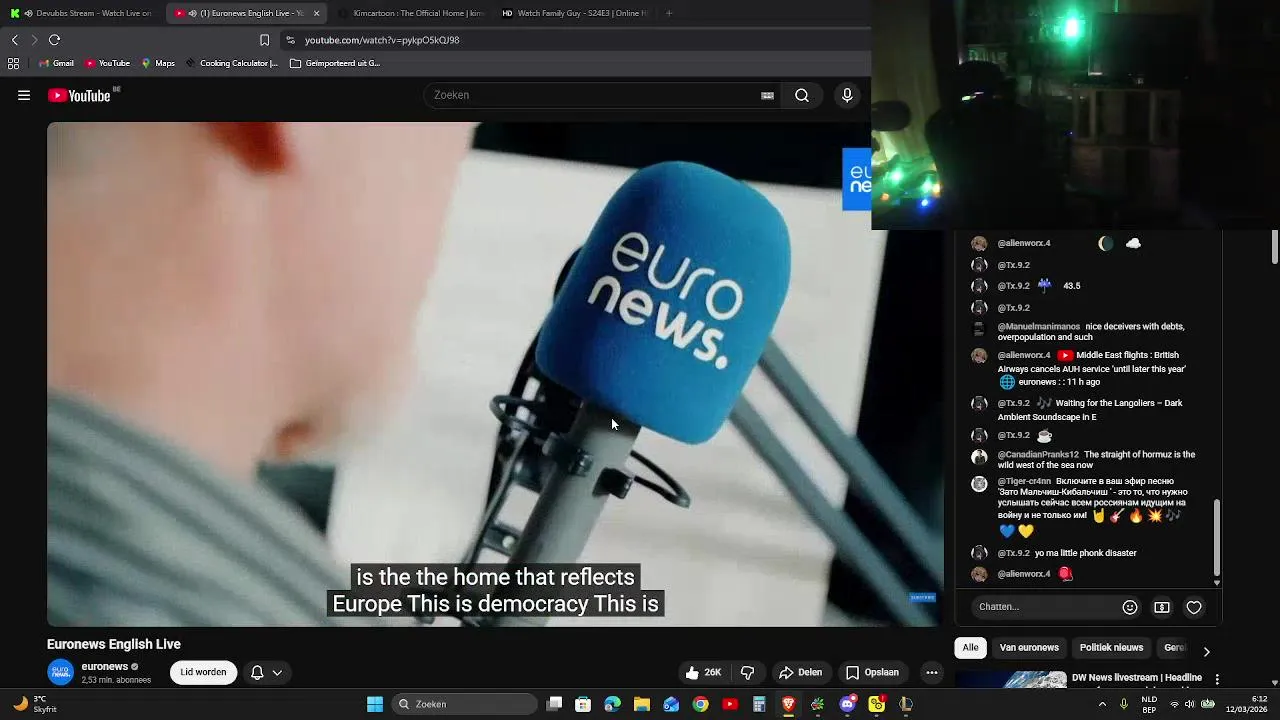Dislike the video with thumbs down
Image resolution: width=1280 pixels, height=720 pixels.
click(747, 672)
